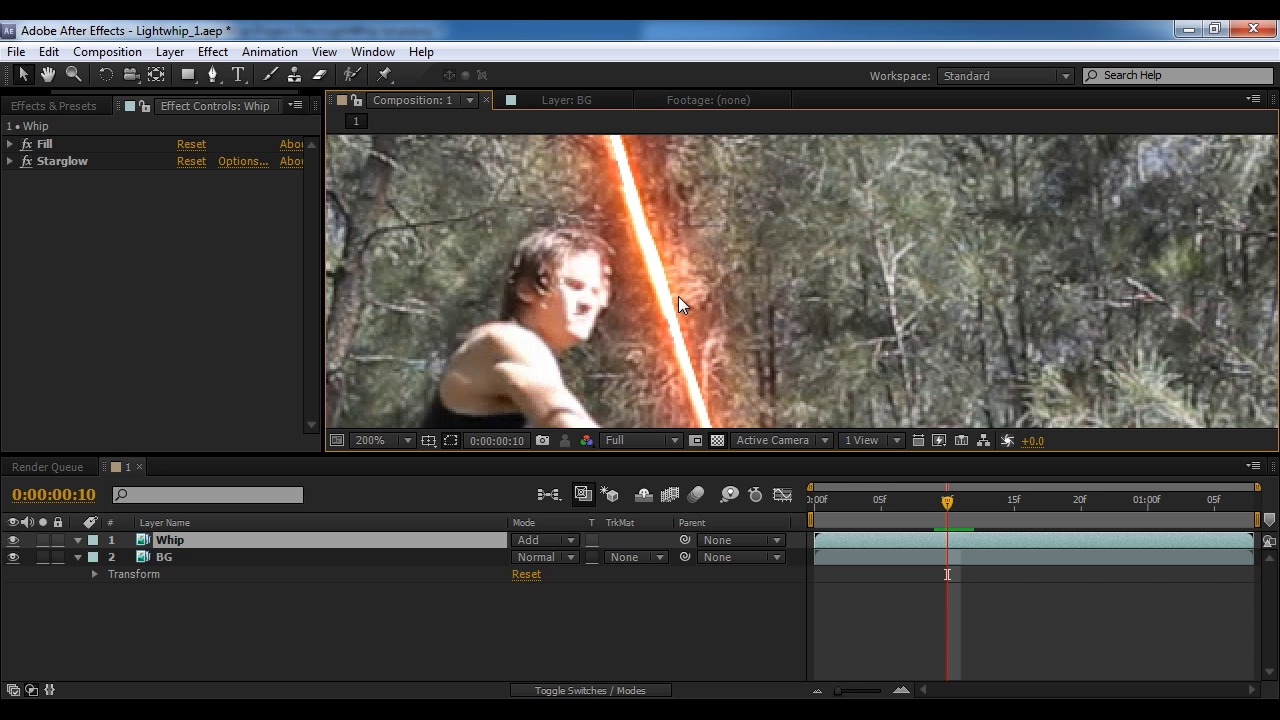Open Starglow Options link
The height and width of the screenshot is (720, 1280).
pyautogui.click(x=243, y=161)
